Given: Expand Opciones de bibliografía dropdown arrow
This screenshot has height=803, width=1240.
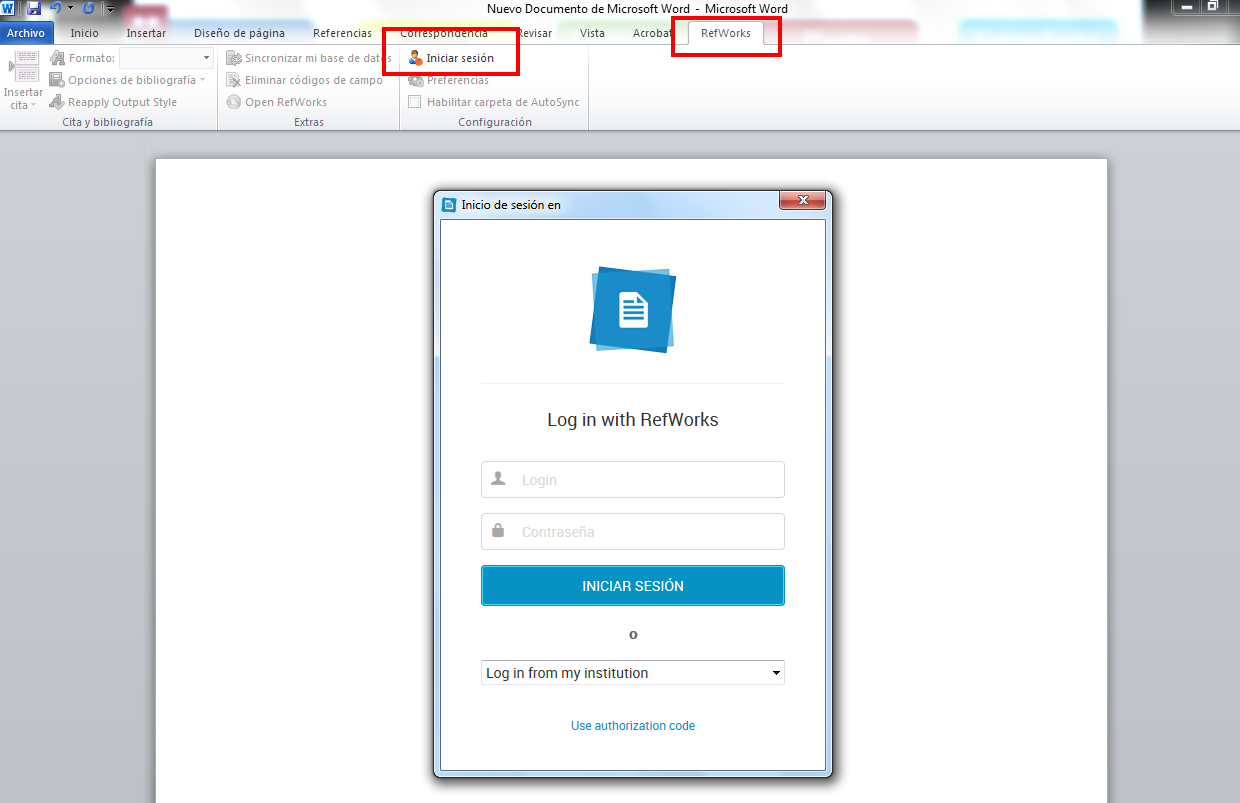Looking at the screenshot, I should pos(202,80).
